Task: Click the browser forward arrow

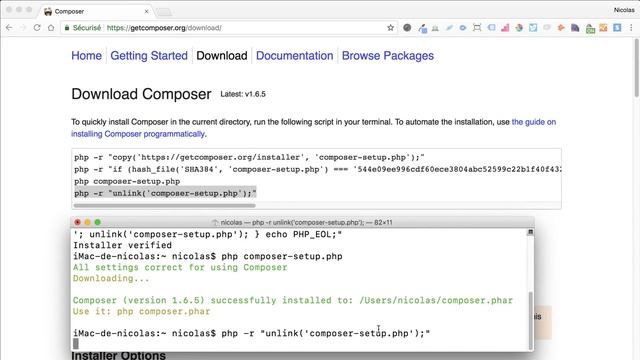Action: point(23,28)
